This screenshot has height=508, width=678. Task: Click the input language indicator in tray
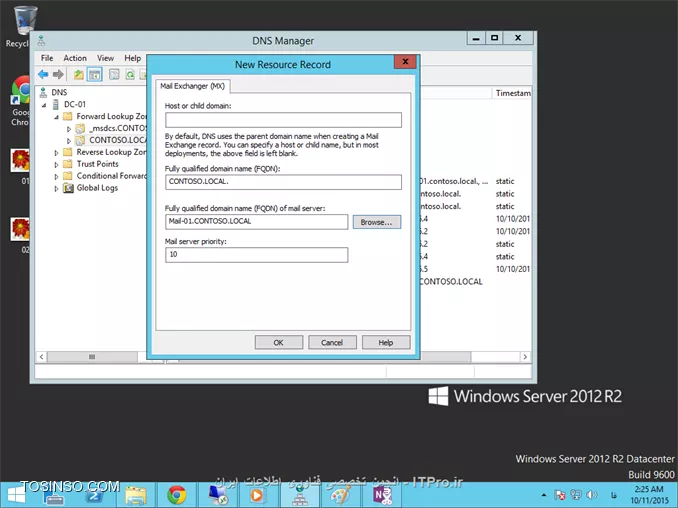coord(613,495)
